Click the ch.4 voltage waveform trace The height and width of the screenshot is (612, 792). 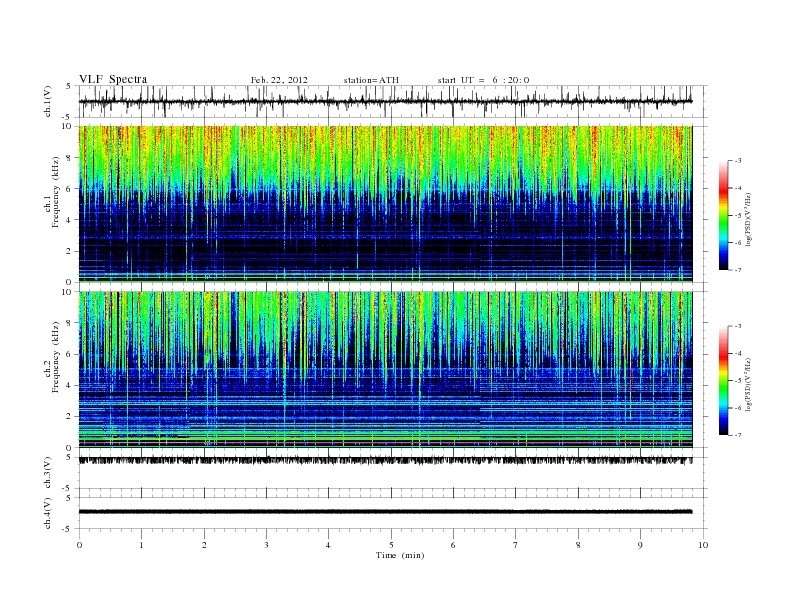[385, 512]
